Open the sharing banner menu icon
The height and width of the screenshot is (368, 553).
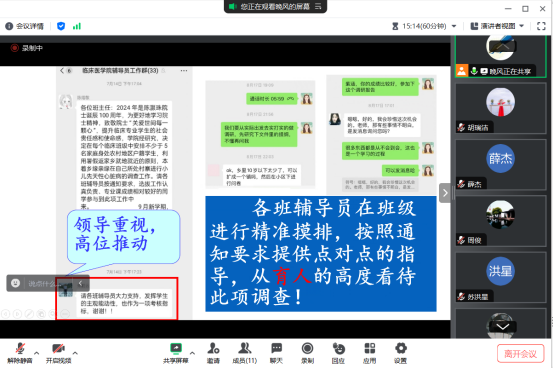(318, 6)
